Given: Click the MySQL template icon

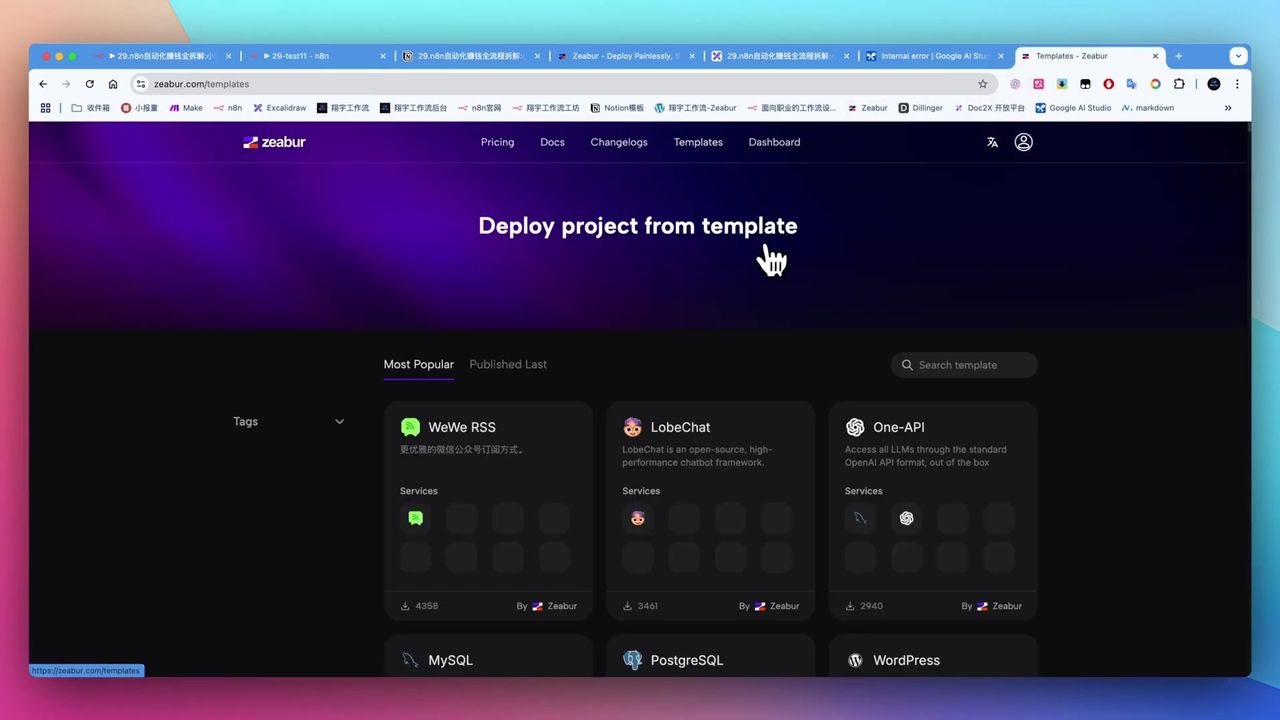Looking at the screenshot, I should (x=410, y=660).
